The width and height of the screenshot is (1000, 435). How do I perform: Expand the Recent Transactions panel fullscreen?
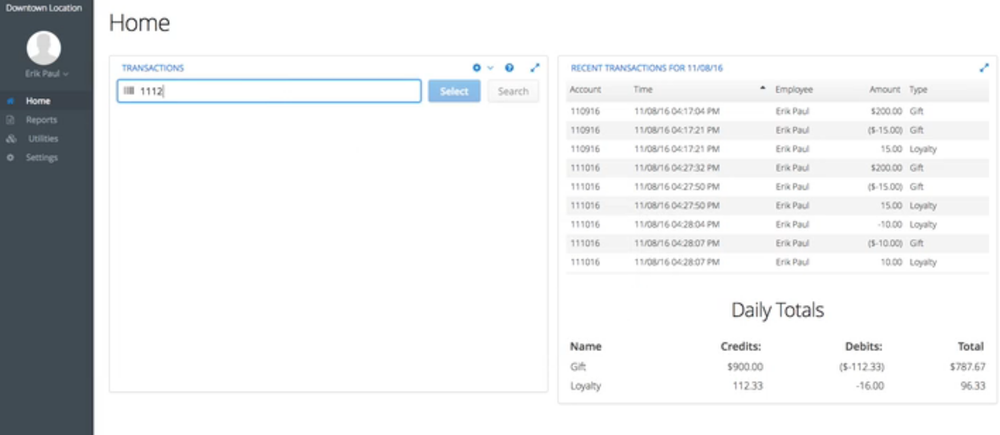pyautogui.click(x=984, y=68)
